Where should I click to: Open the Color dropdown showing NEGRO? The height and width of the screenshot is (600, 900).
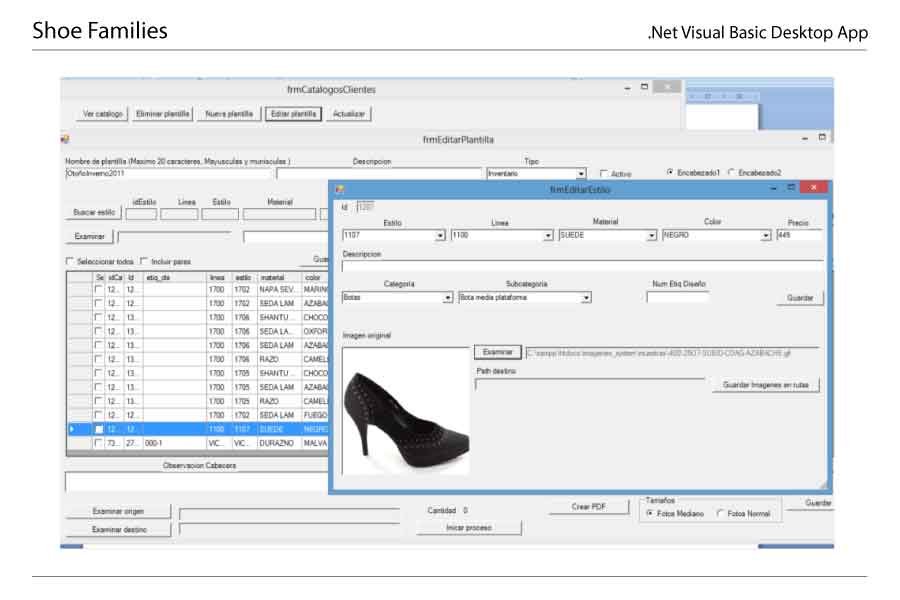point(766,236)
